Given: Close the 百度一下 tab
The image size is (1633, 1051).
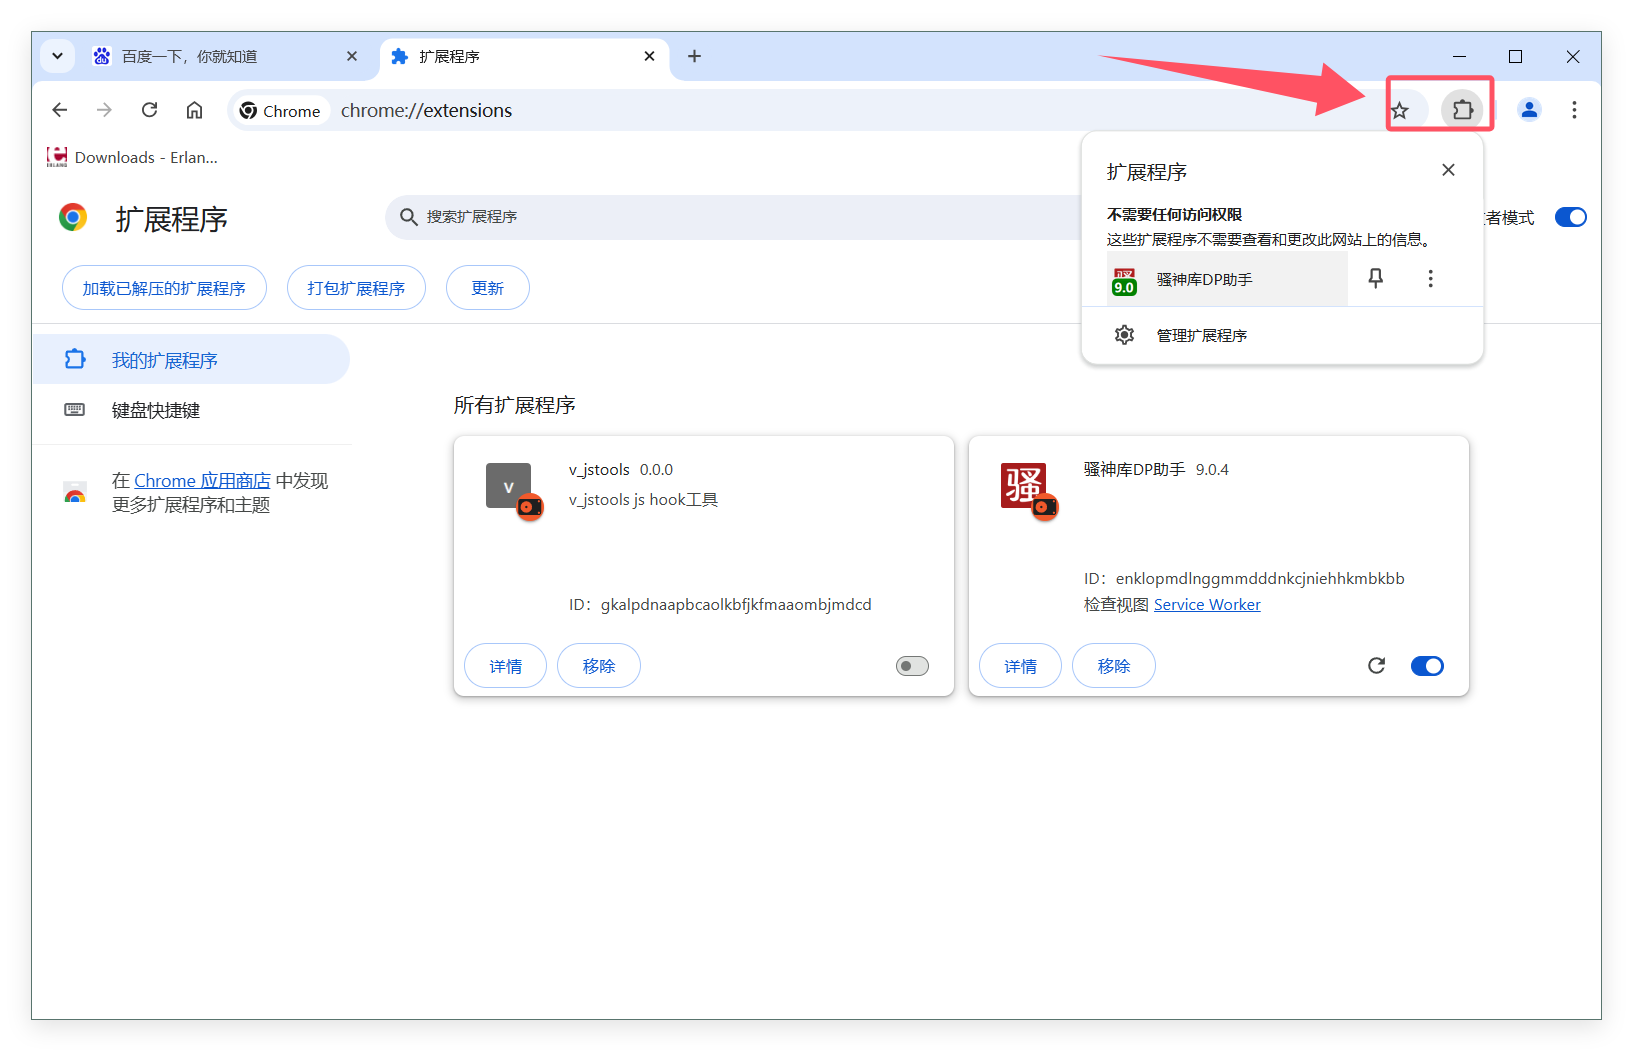Looking at the screenshot, I should coord(352,57).
